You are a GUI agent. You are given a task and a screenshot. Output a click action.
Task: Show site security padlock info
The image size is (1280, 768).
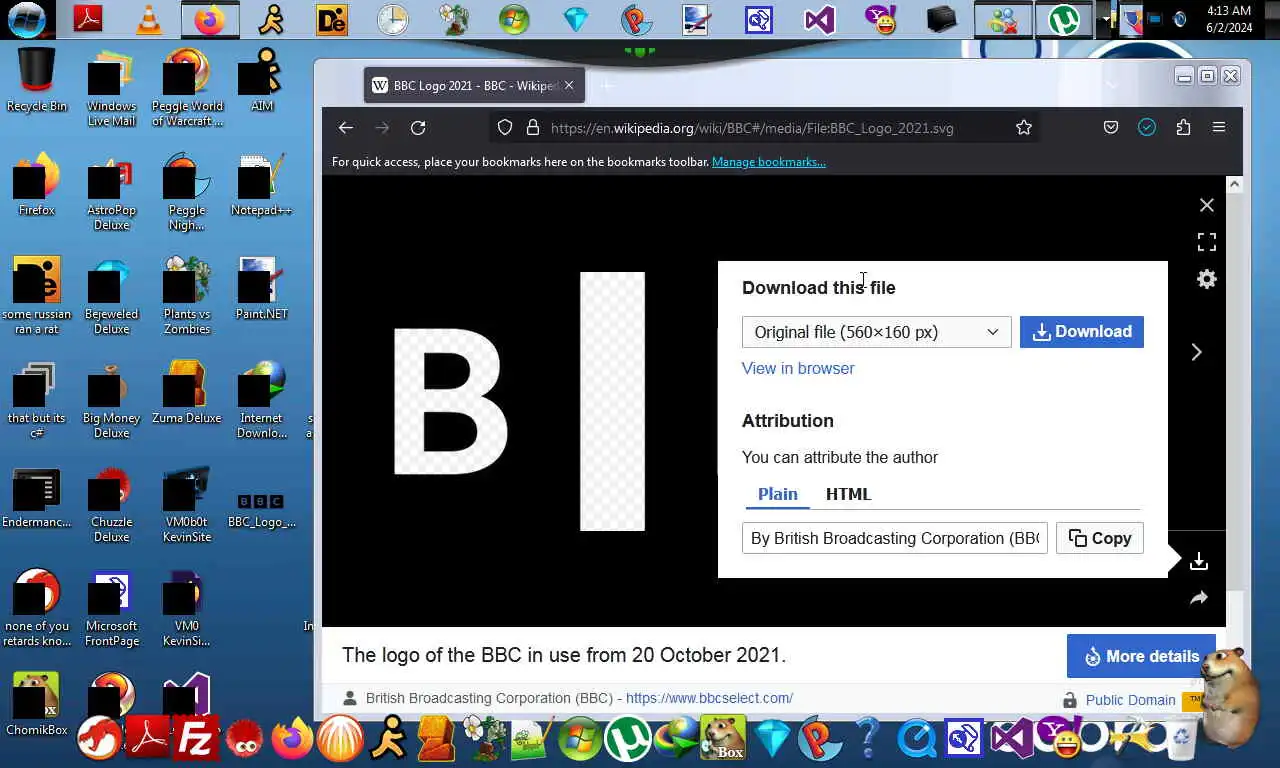pos(532,128)
